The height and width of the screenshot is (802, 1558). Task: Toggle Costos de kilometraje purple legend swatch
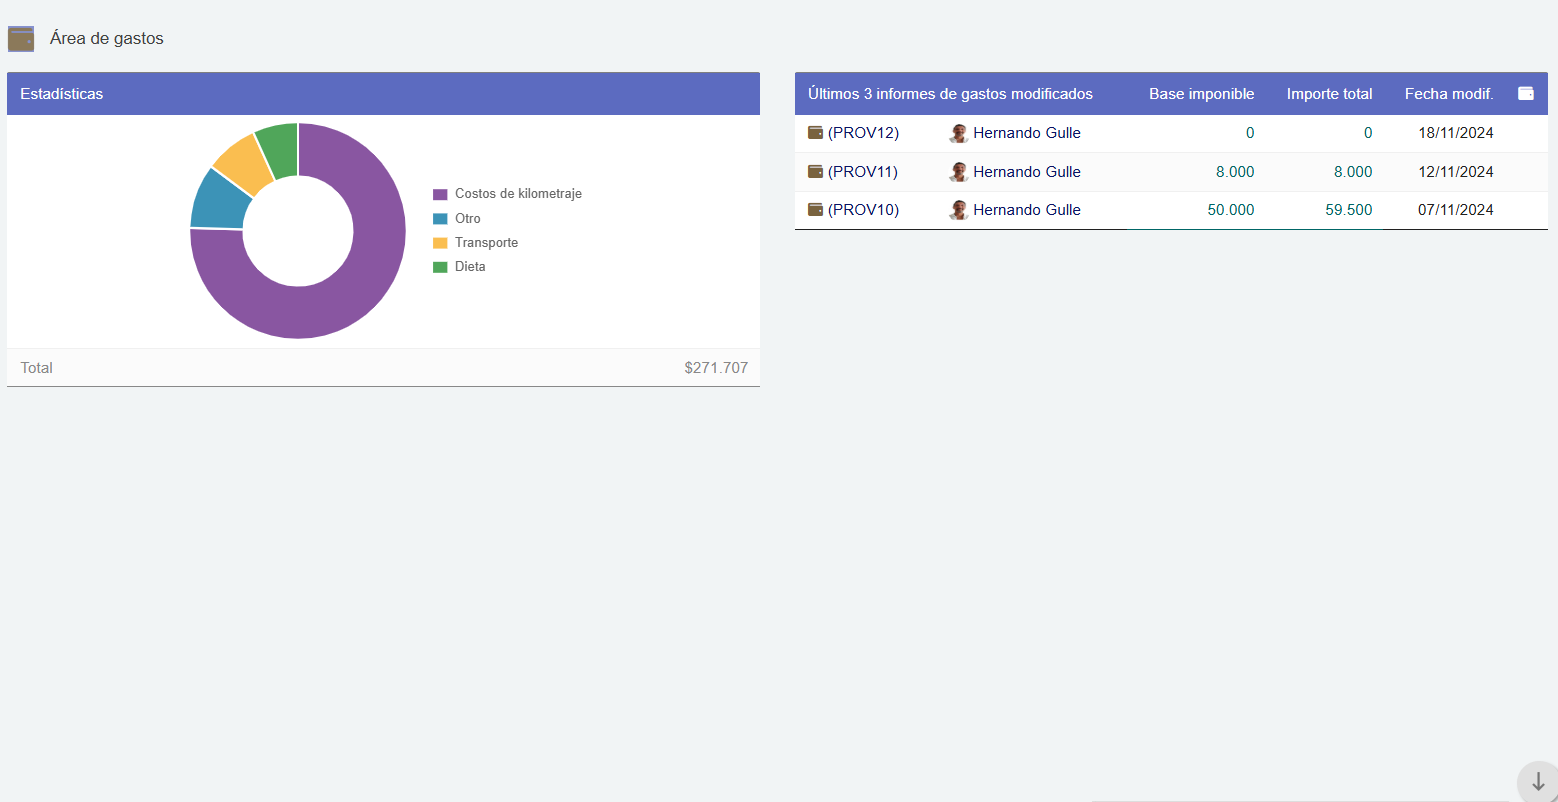(x=440, y=194)
